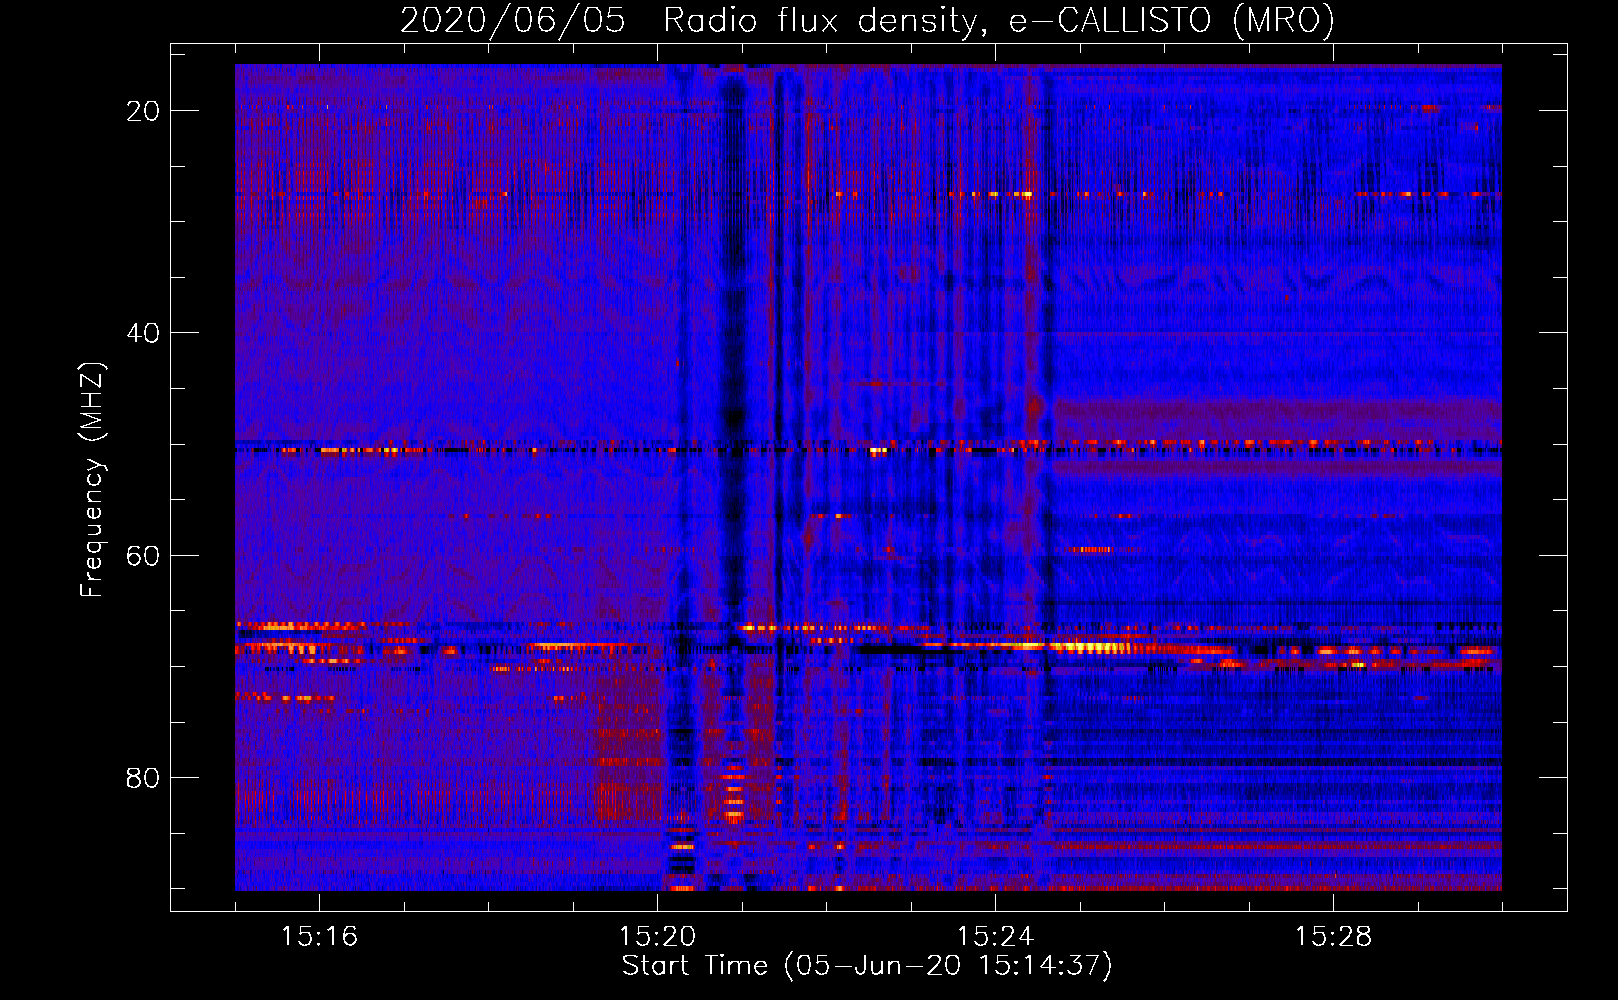
Task: Click the 40 MHz frequency tick label
Action: (x=143, y=333)
